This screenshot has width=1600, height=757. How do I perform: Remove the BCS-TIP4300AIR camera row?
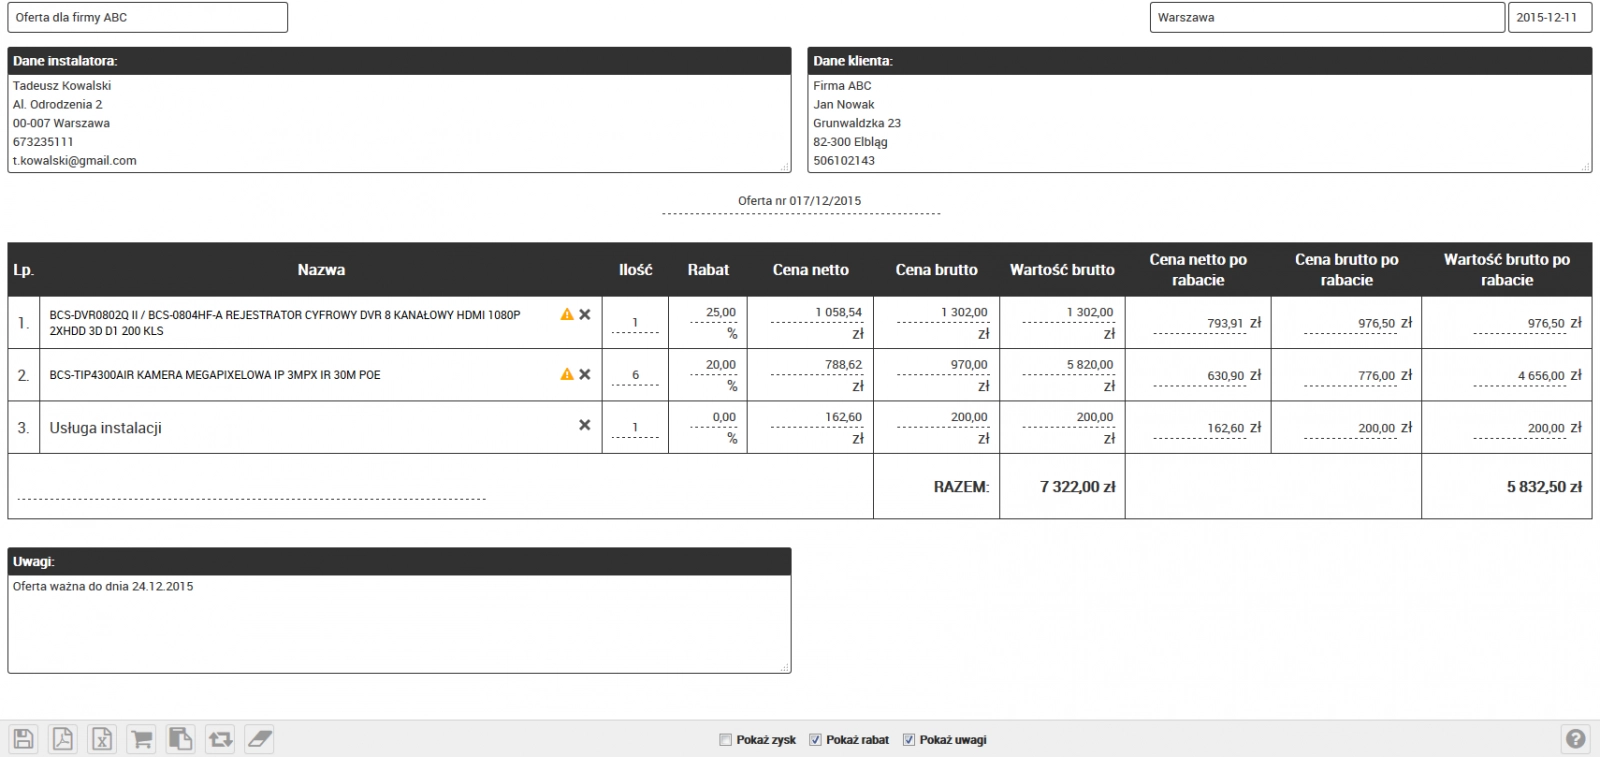click(585, 374)
